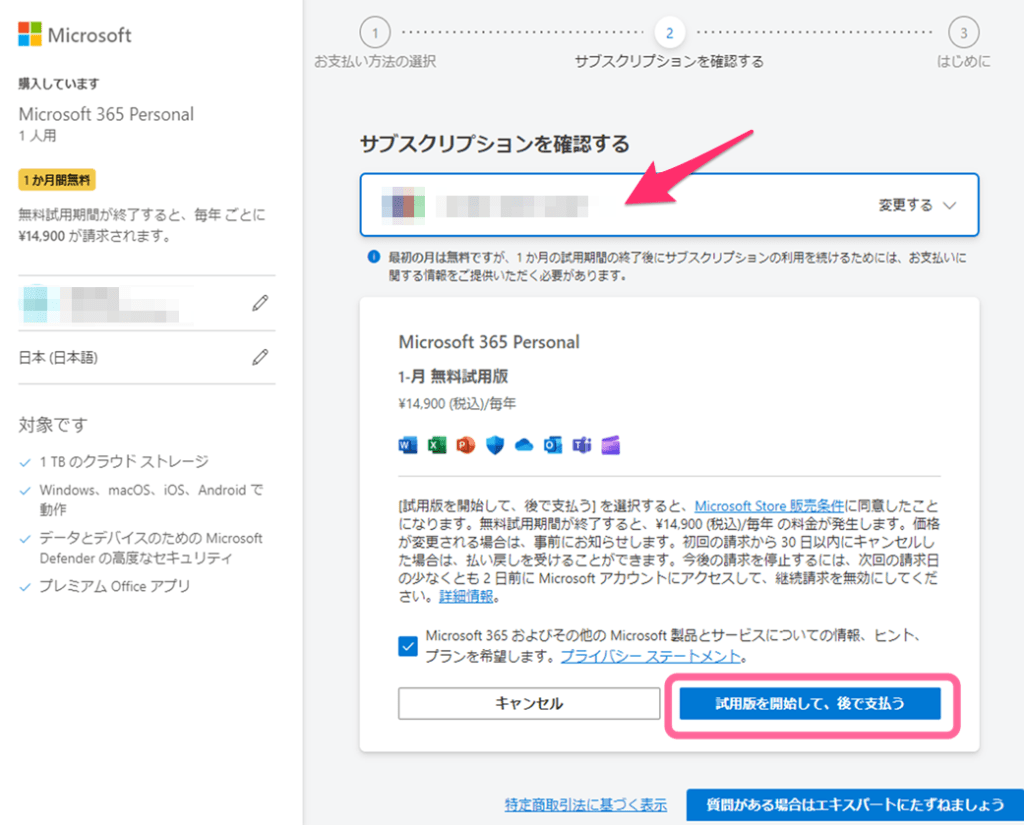Viewport: 1024px width, 825px height.
Task: Click ¥14,900 (税込)/毎年 price text
Action: coord(457,404)
